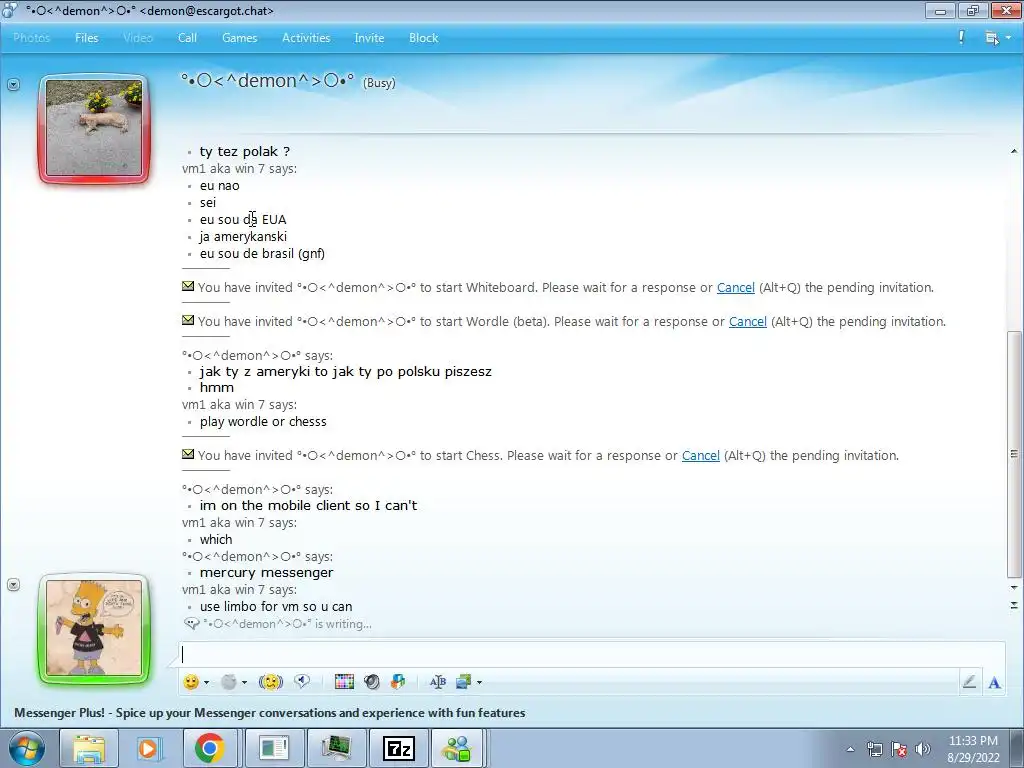Click message 'ja amerykanski'
1024x768 pixels.
[243, 236]
